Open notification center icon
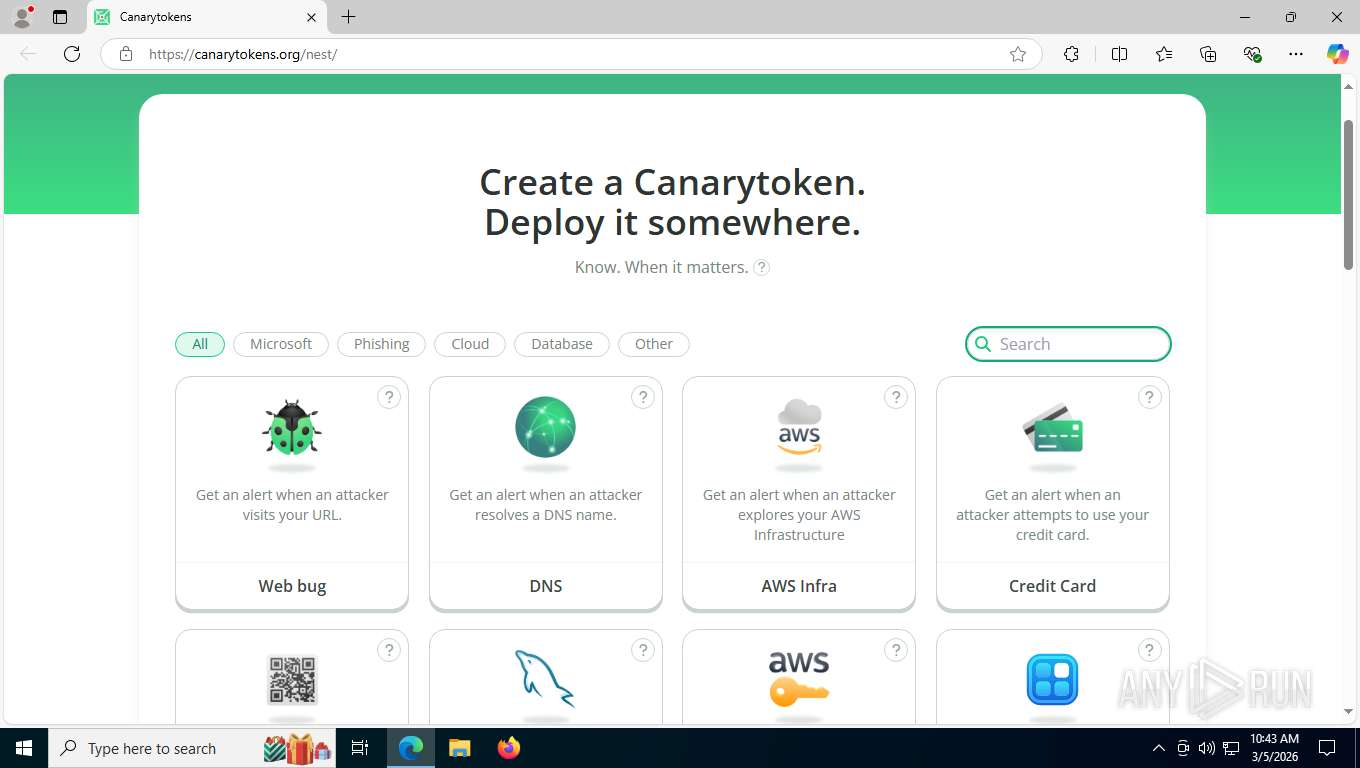This screenshot has height=768, width=1360. 1327,748
